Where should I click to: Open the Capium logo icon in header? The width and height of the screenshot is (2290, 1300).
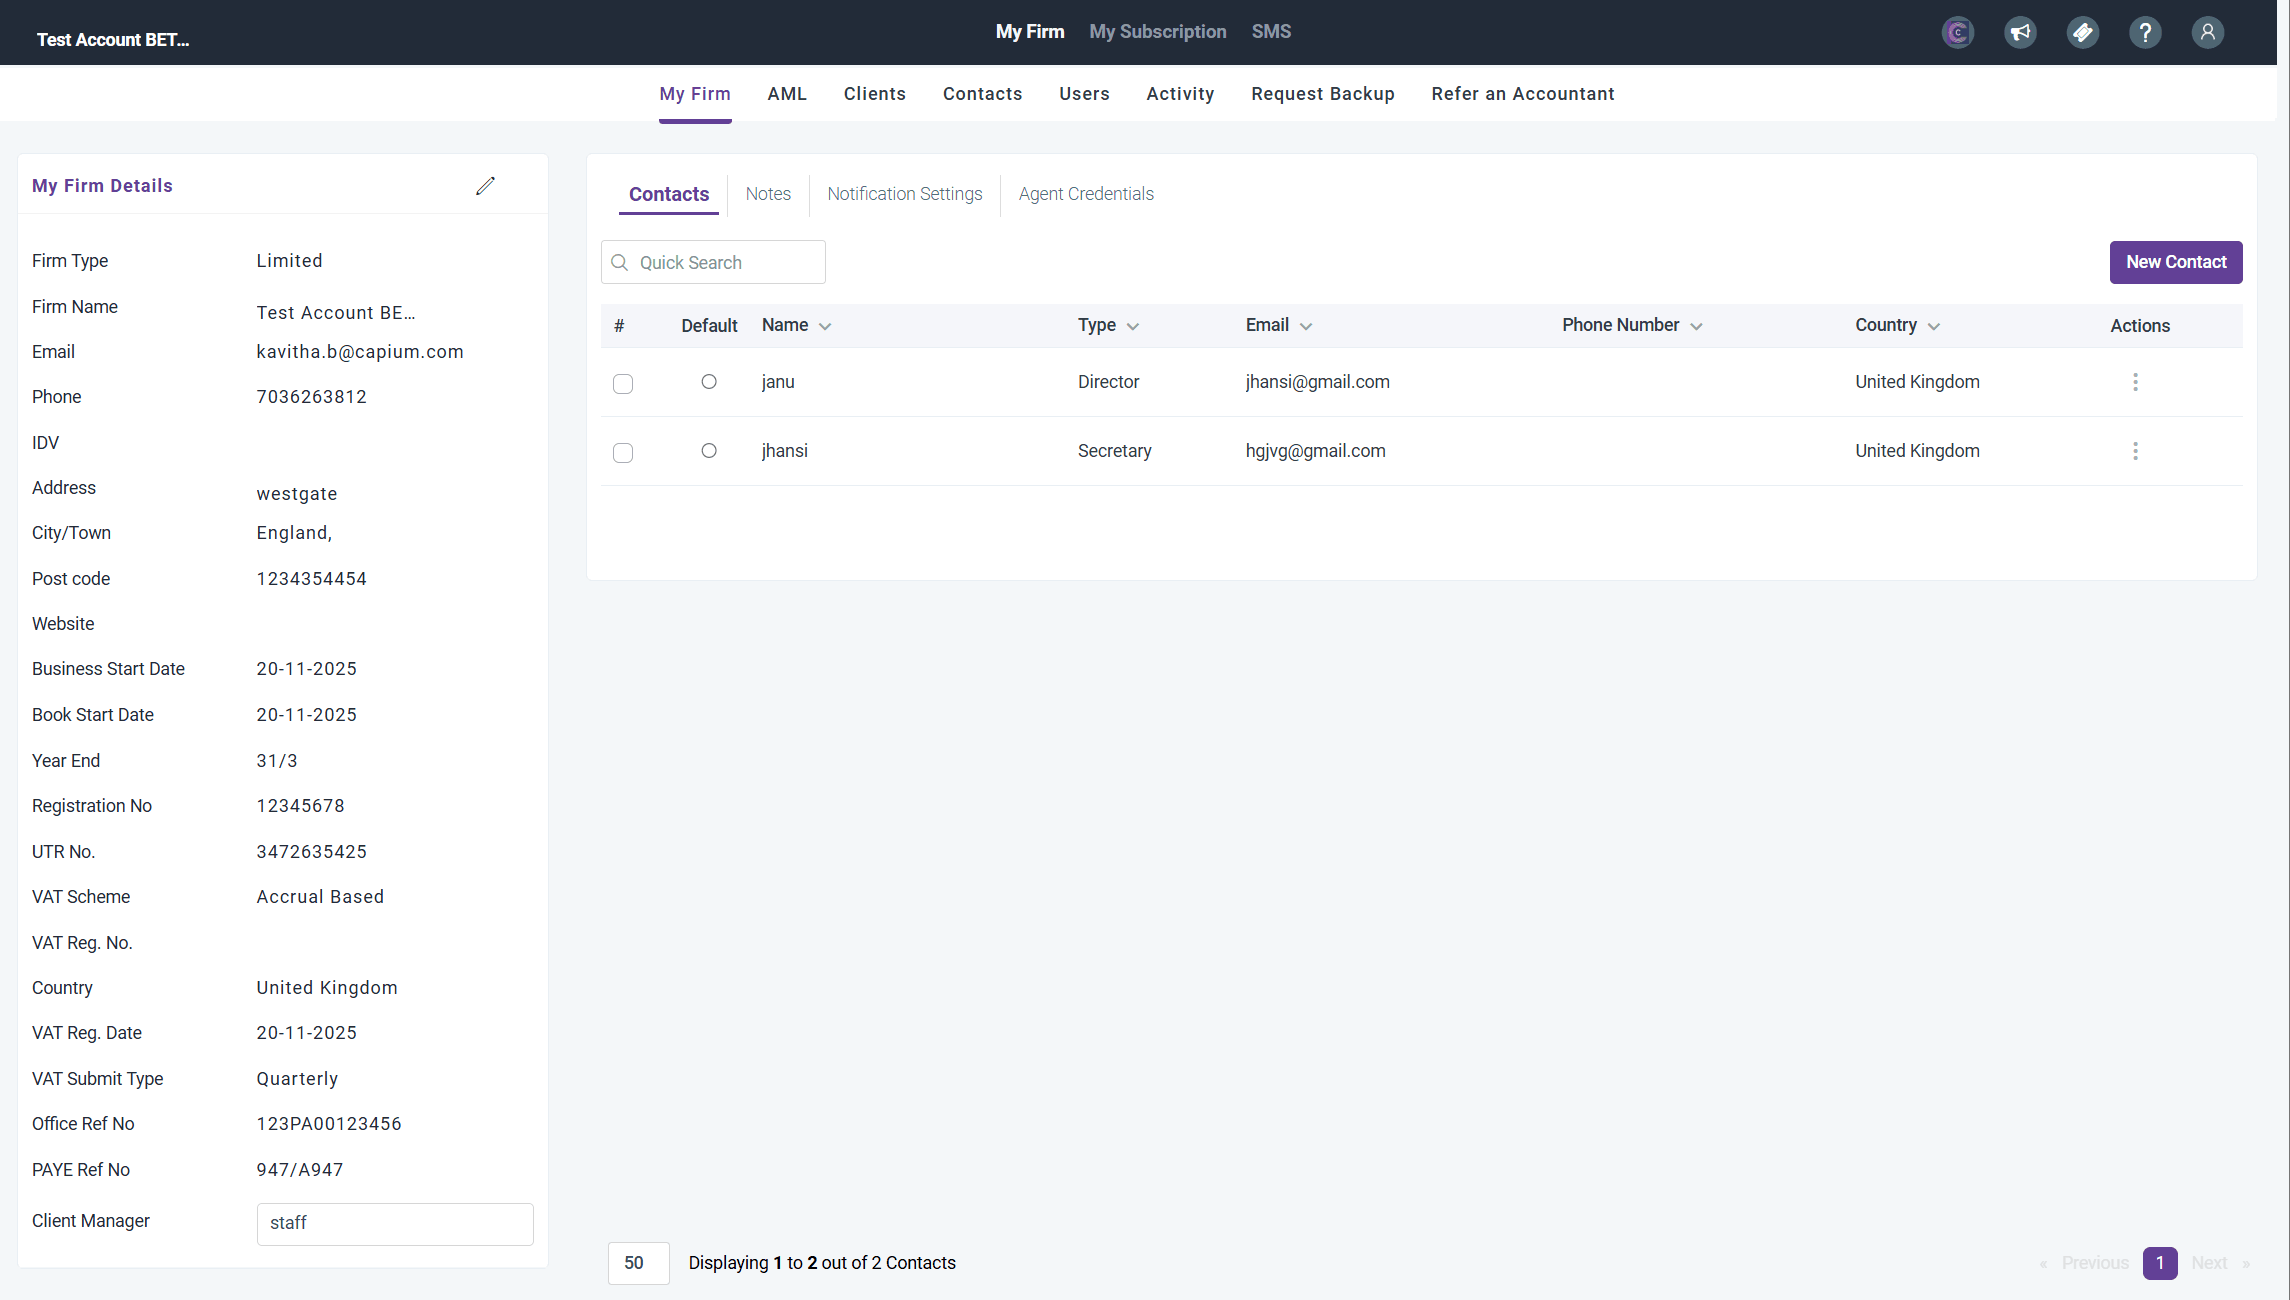click(x=1957, y=33)
